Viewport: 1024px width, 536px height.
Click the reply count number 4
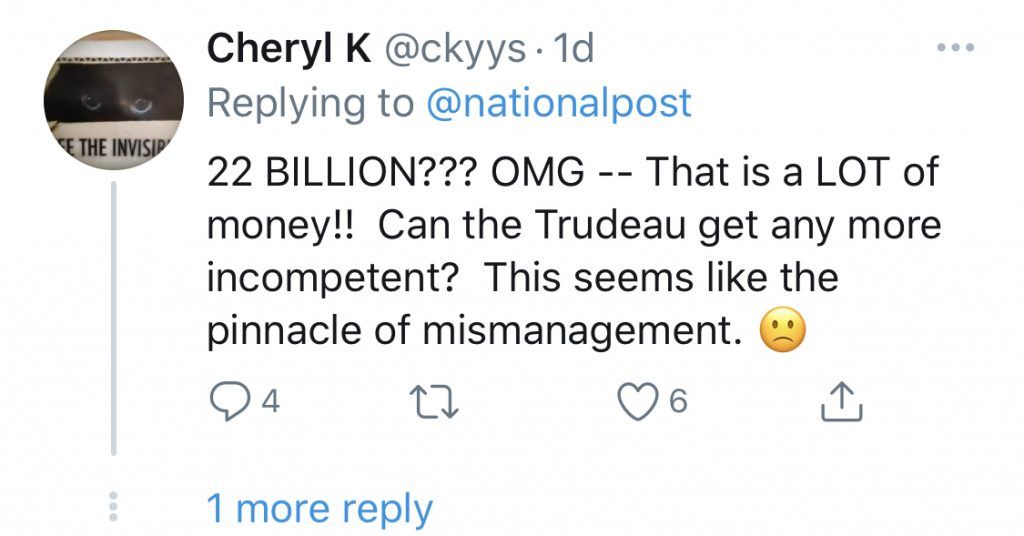pos(269,402)
